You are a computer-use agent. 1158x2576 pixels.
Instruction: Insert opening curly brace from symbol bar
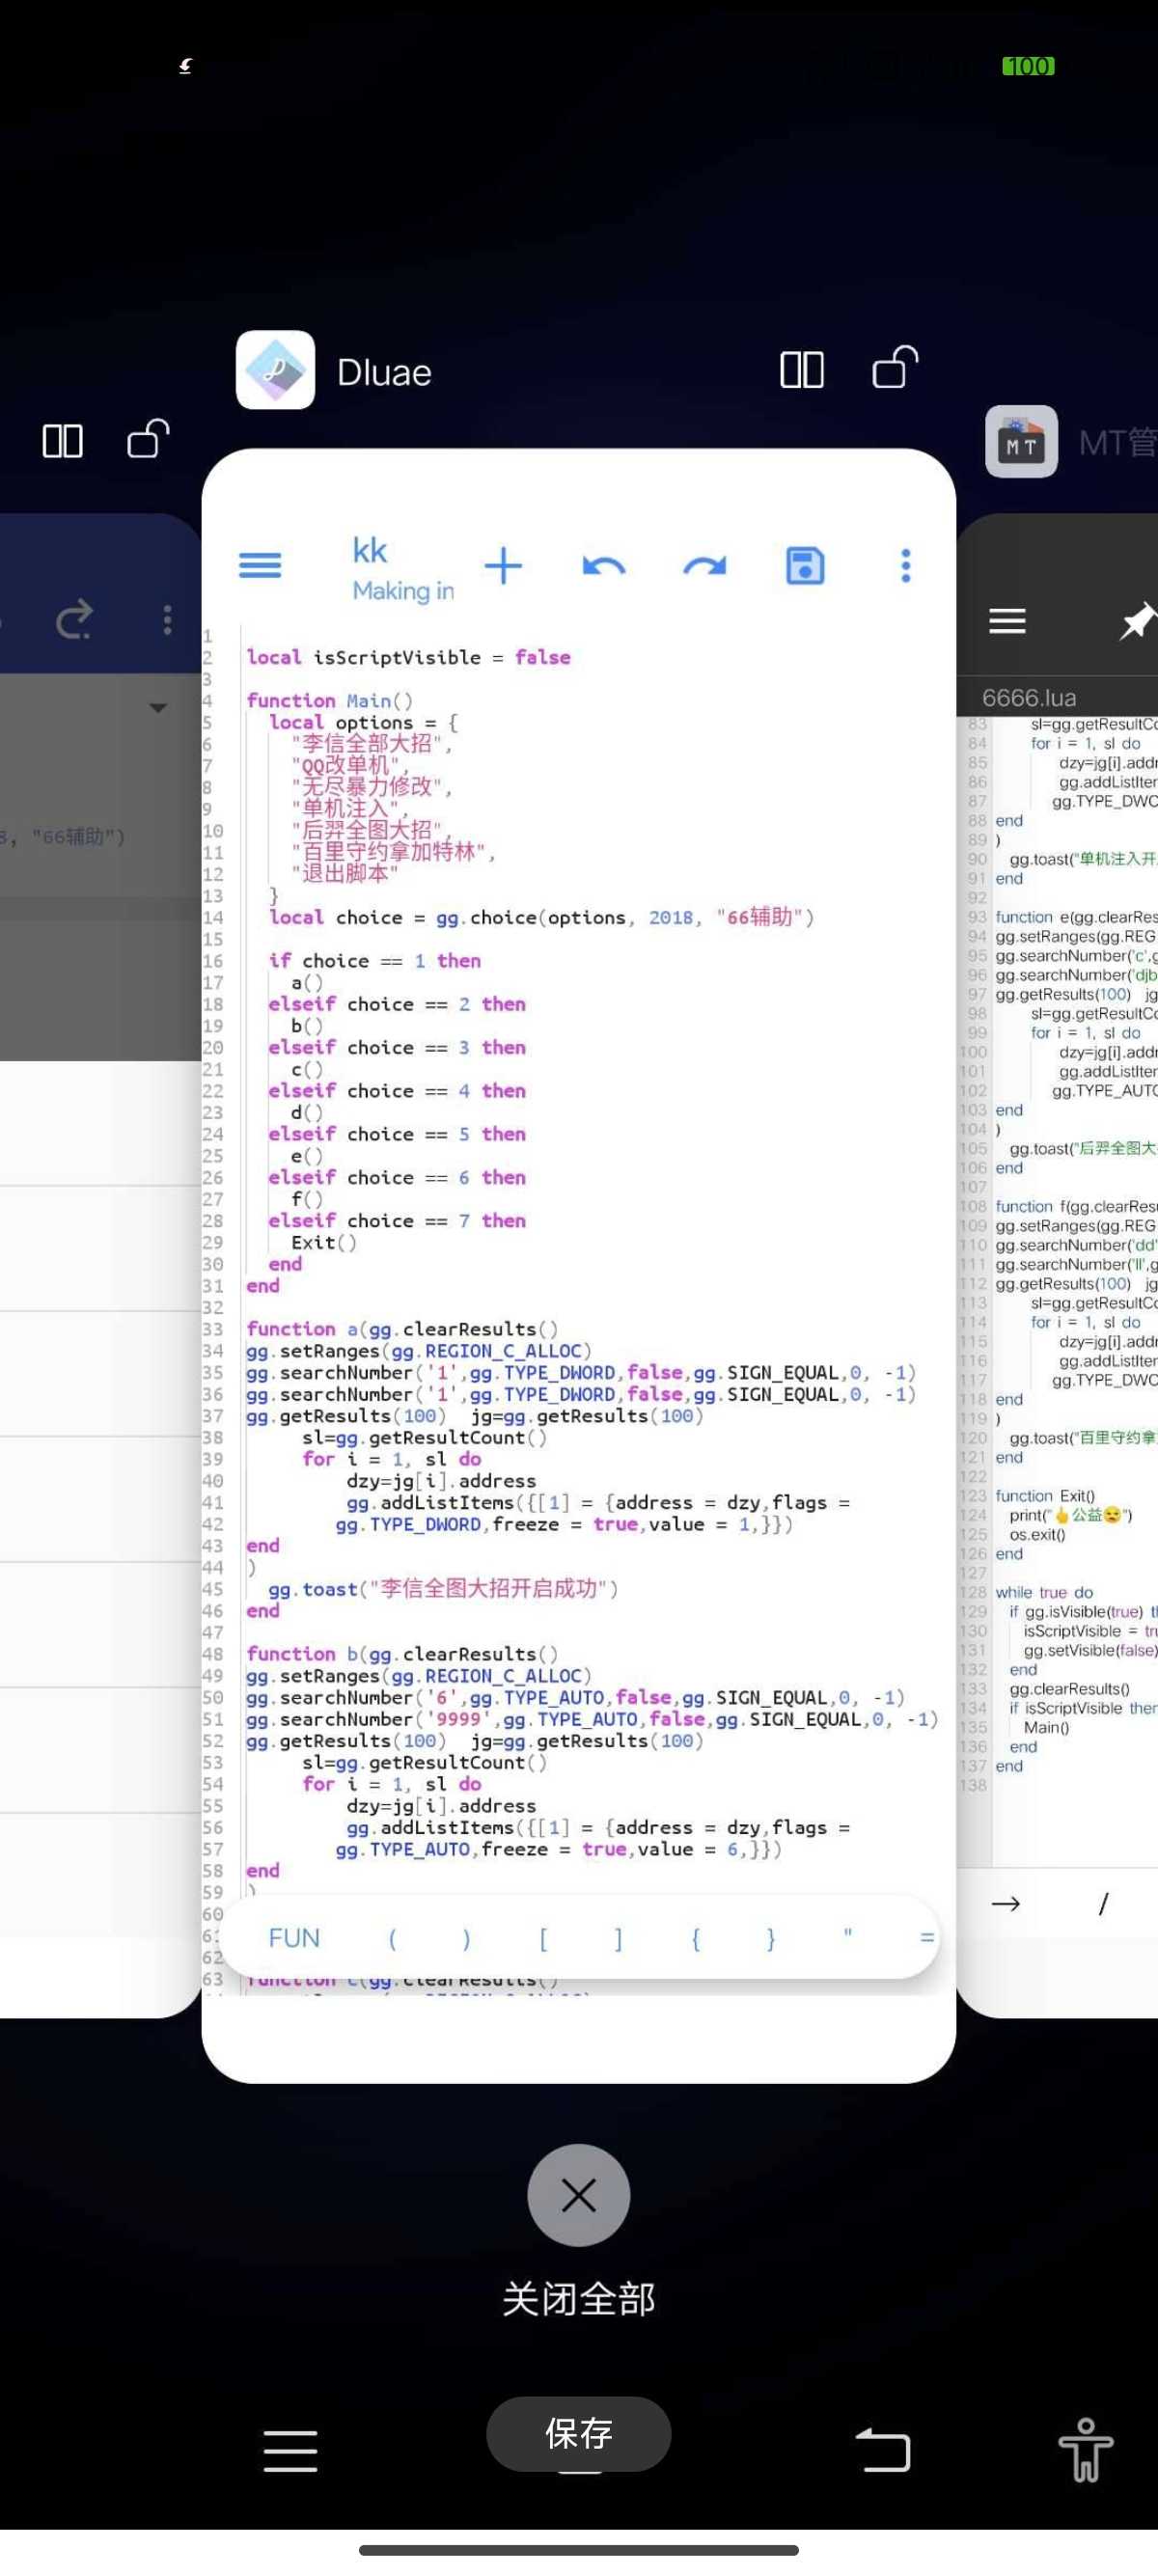[x=695, y=1939]
